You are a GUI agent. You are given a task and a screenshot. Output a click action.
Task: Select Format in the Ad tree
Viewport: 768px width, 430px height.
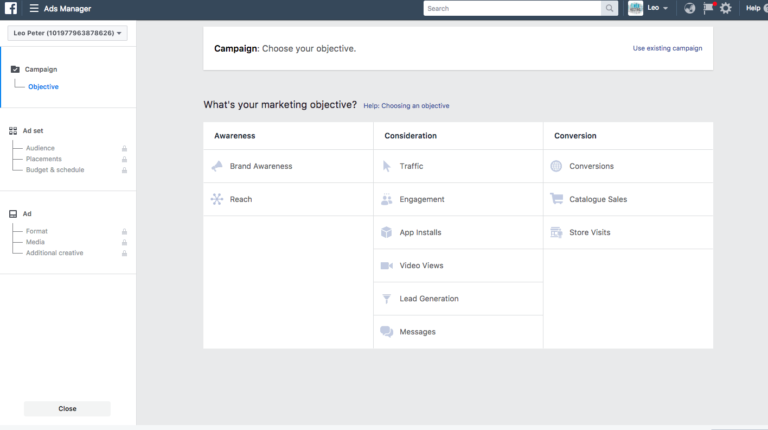(37, 231)
